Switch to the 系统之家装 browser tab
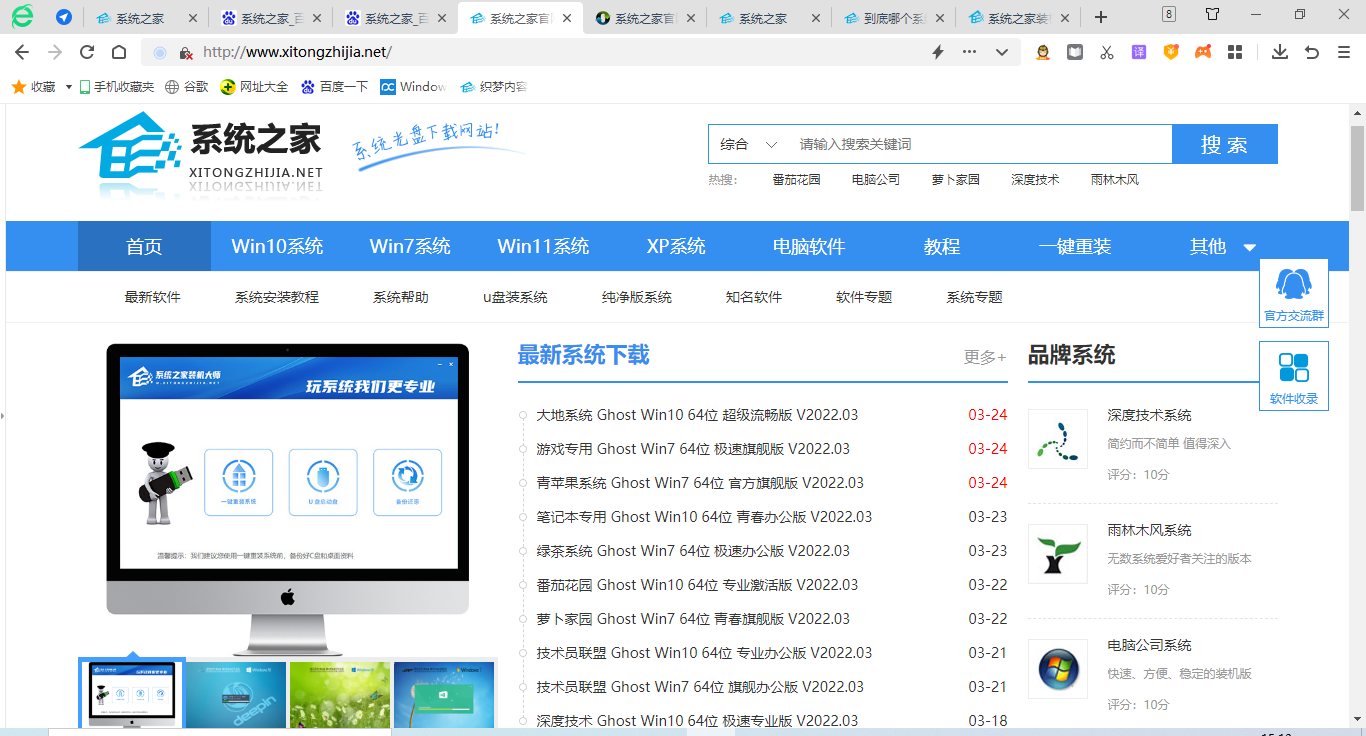This screenshot has width=1366, height=736. coord(1014,16)
